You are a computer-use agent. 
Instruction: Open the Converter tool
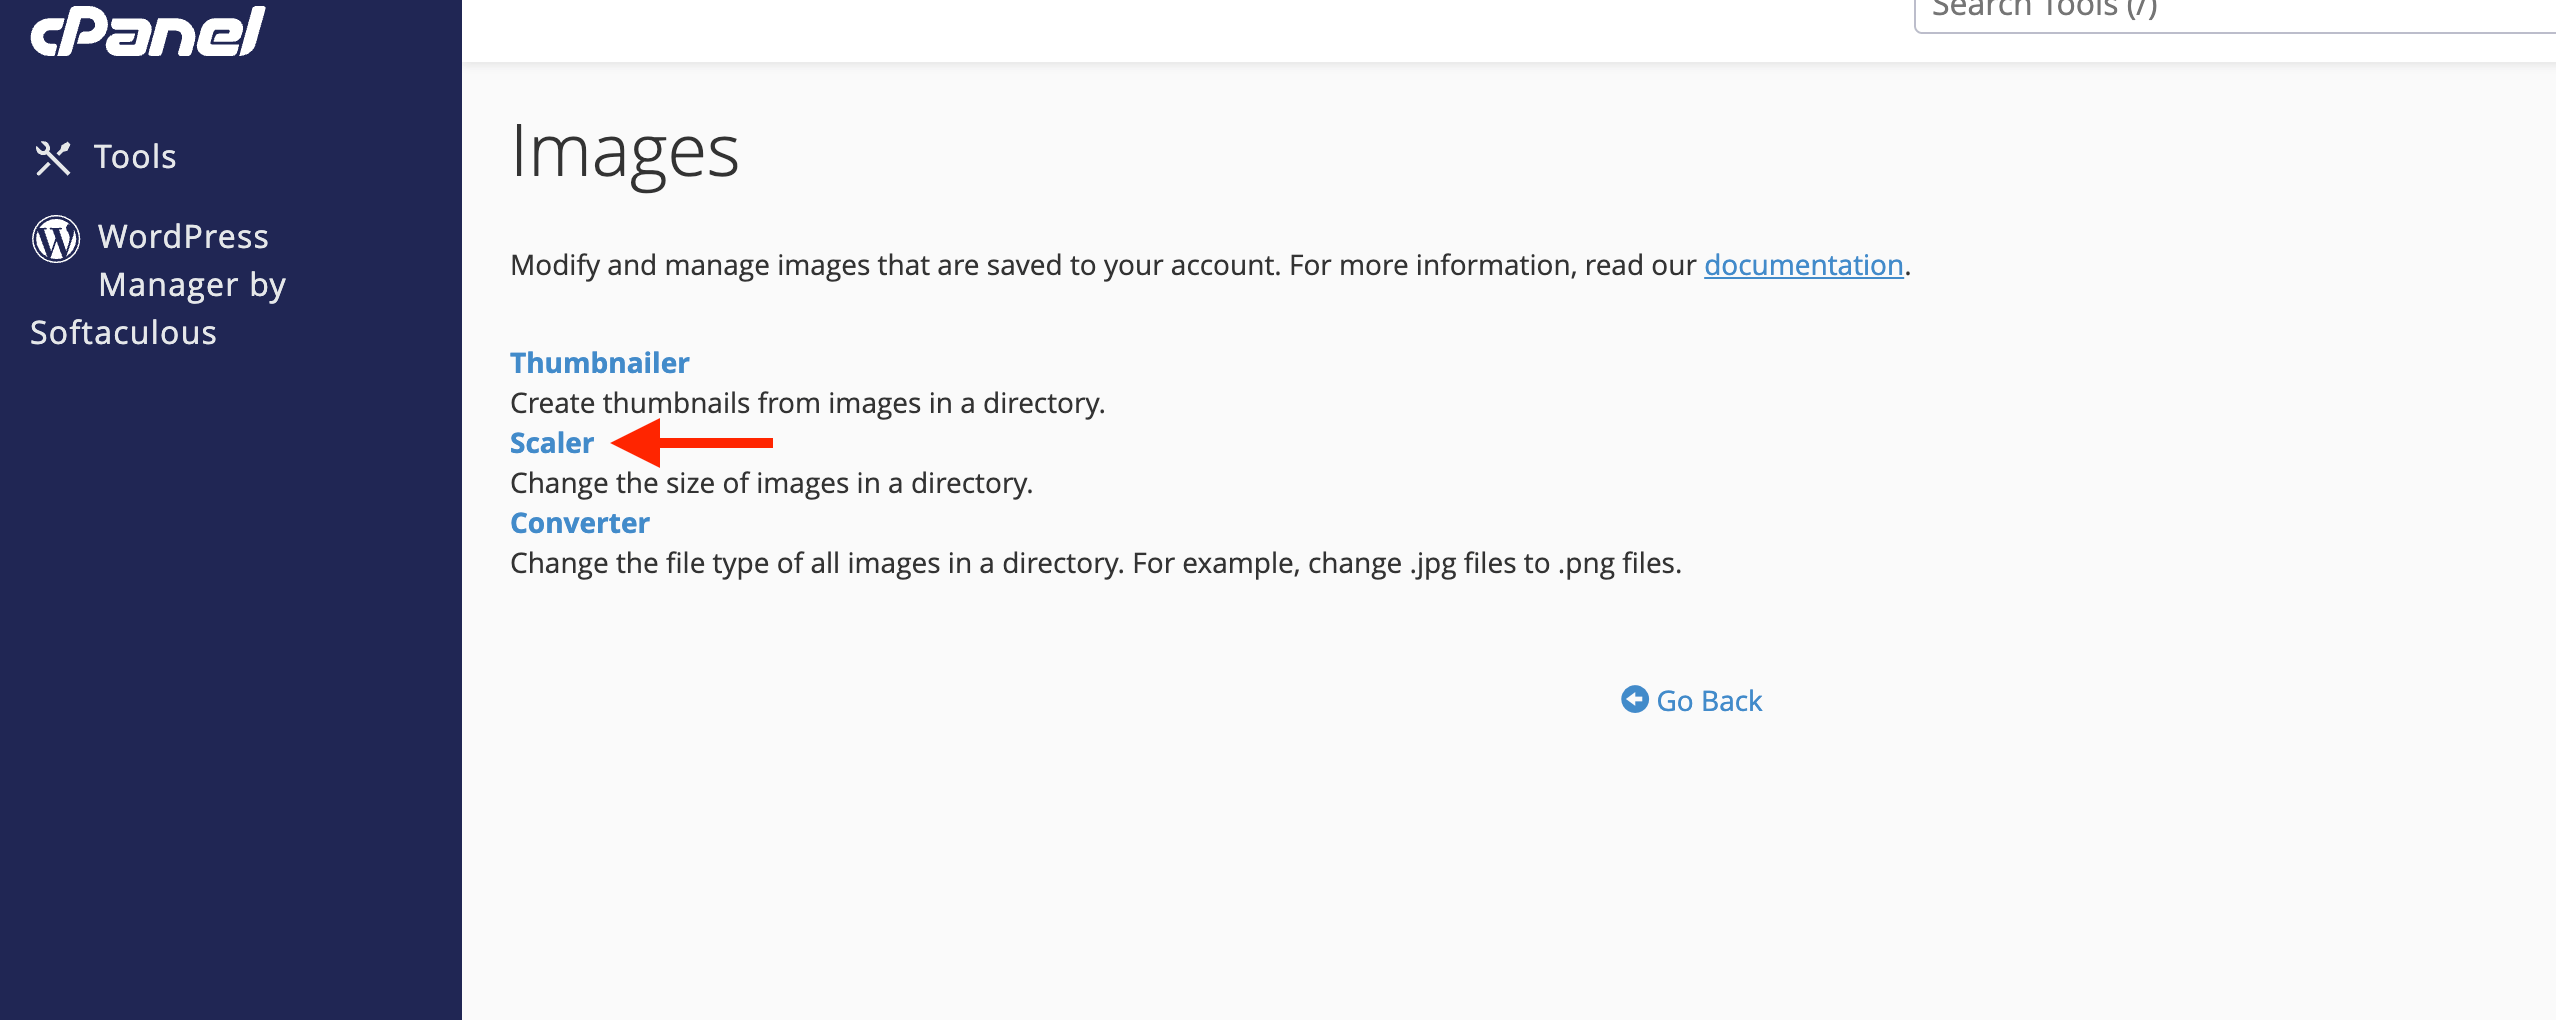(580, 523)
